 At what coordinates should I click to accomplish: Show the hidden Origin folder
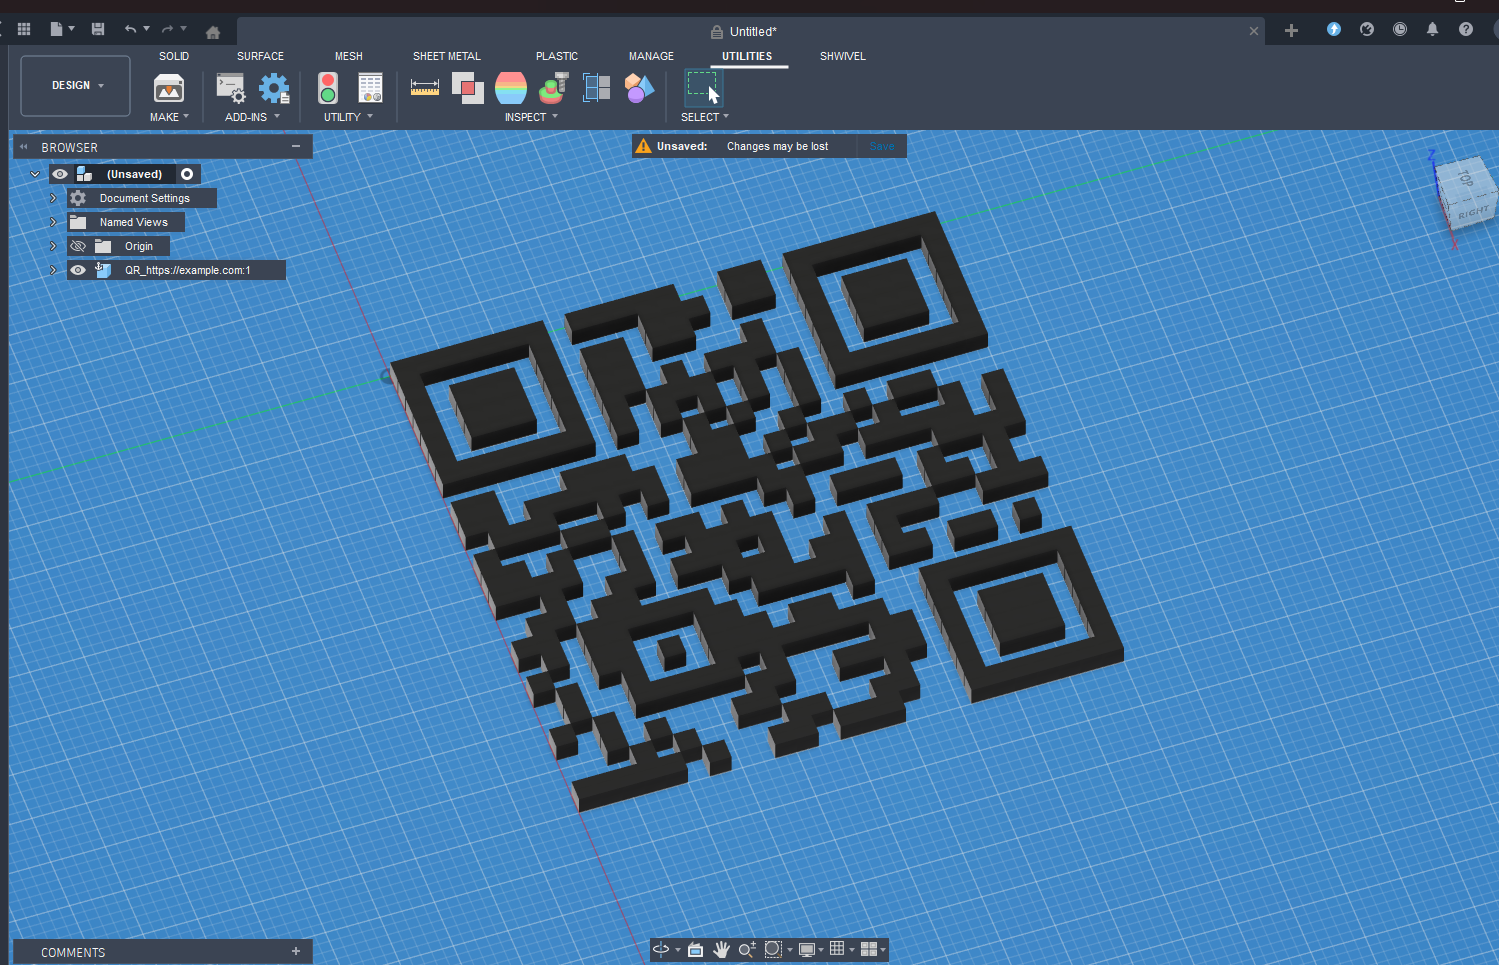point(78,246)
